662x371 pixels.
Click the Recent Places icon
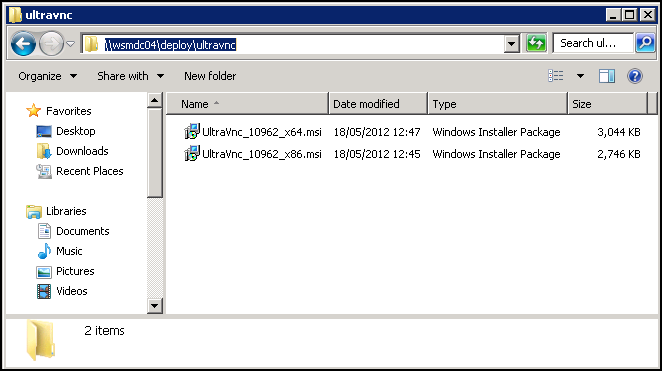(44, 171)
